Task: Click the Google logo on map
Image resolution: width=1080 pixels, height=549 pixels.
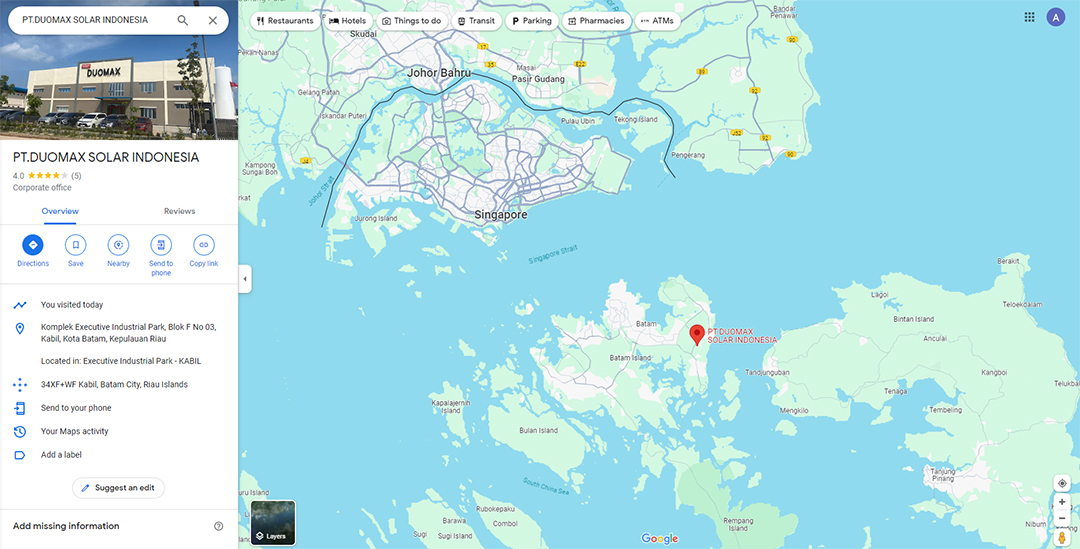Action: [659, 539]
